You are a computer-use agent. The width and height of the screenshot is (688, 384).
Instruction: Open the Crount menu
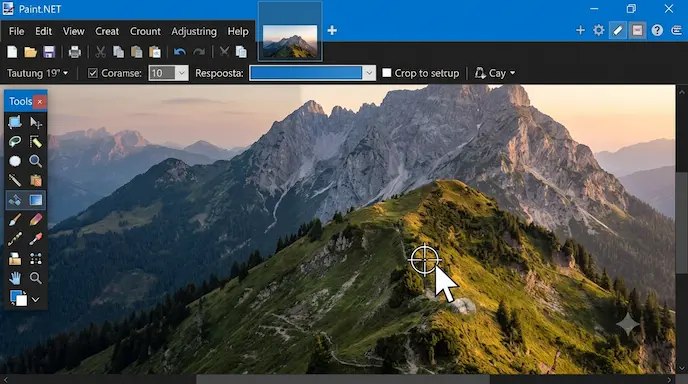pos(145,31)
